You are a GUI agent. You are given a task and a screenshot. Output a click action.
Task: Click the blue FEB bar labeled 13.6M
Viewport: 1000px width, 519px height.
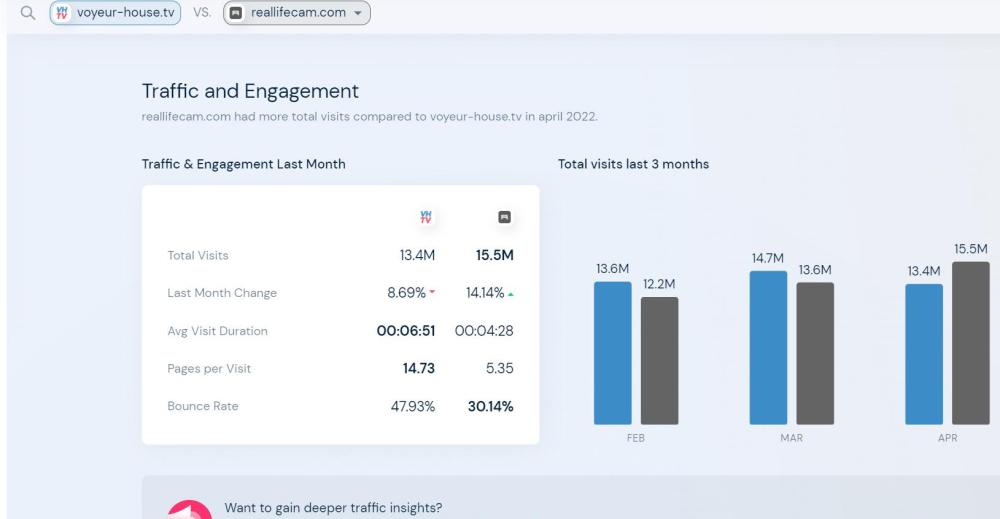click(x=612, y=352)
